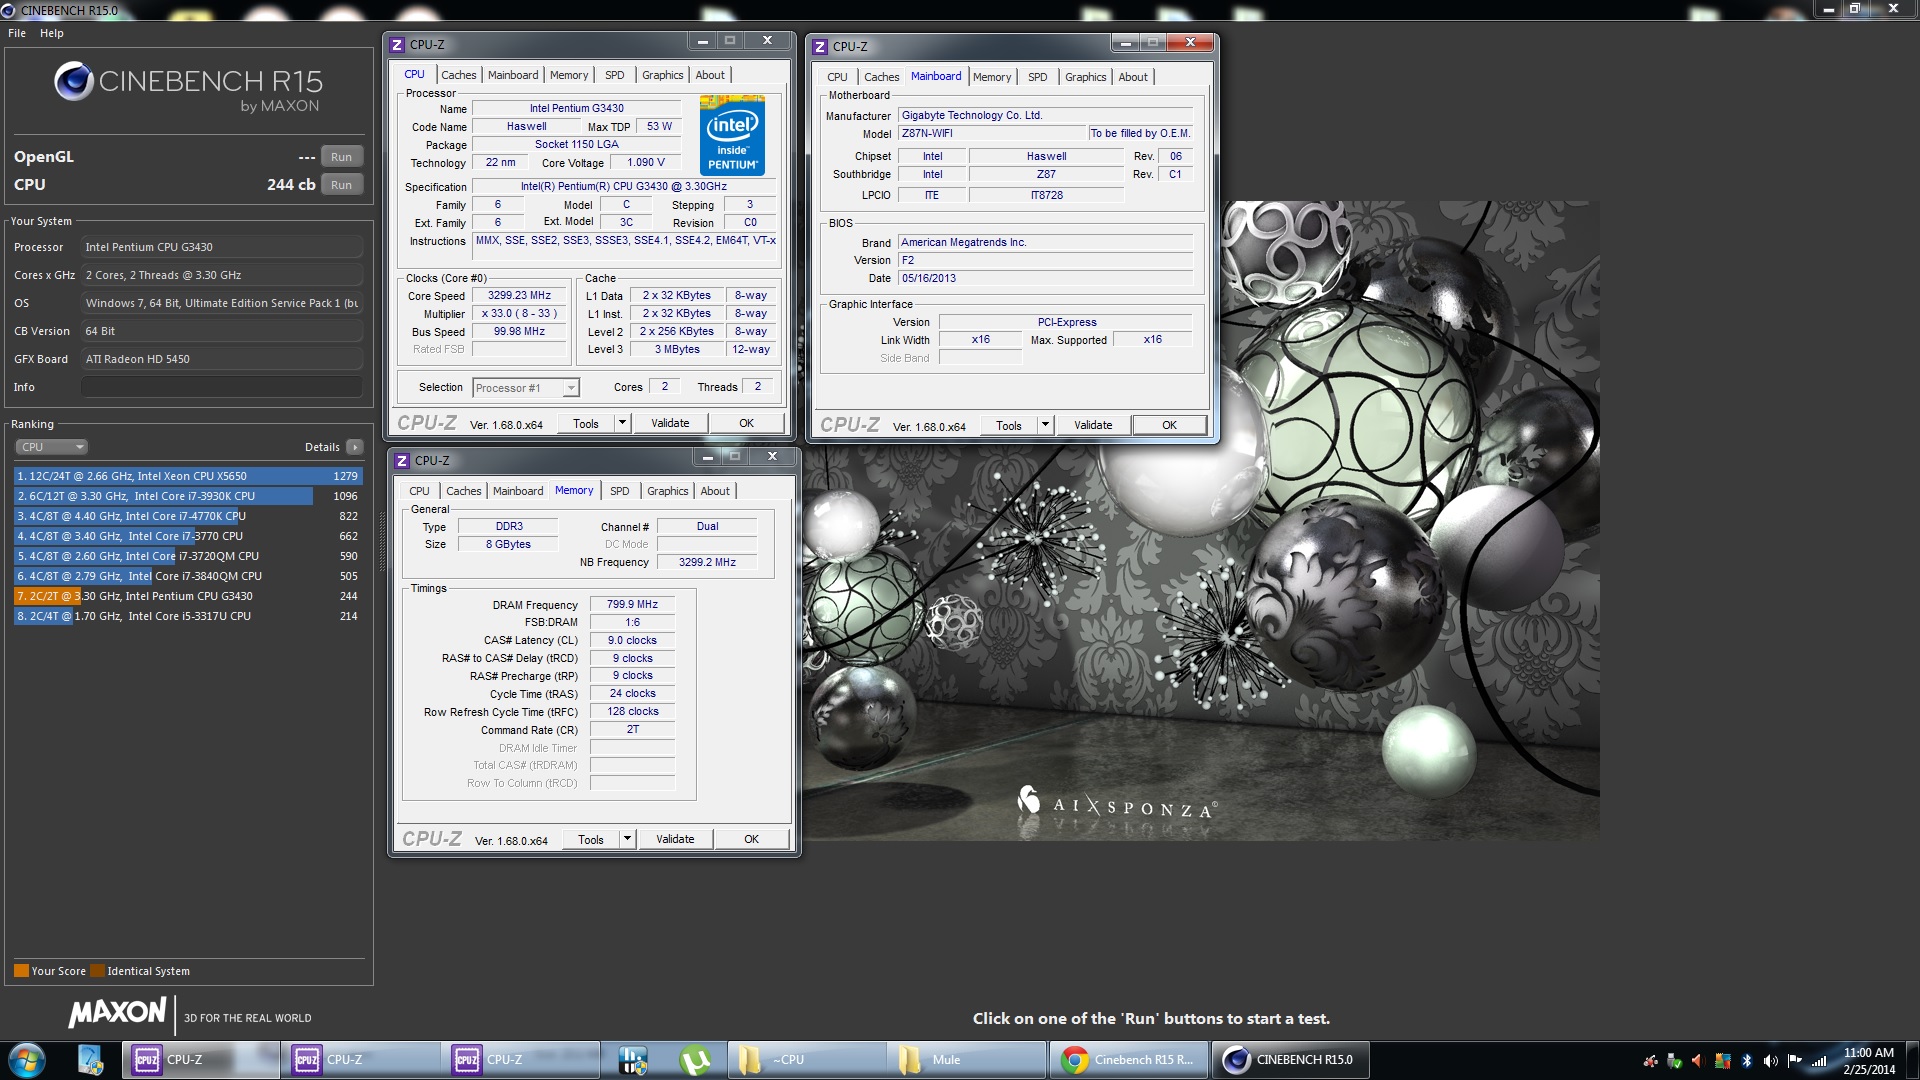Viewport: 1920px width, 1080px height.
Task: Select ranking row Intel Core i5-3317U CPU
Action: (188, 616)
